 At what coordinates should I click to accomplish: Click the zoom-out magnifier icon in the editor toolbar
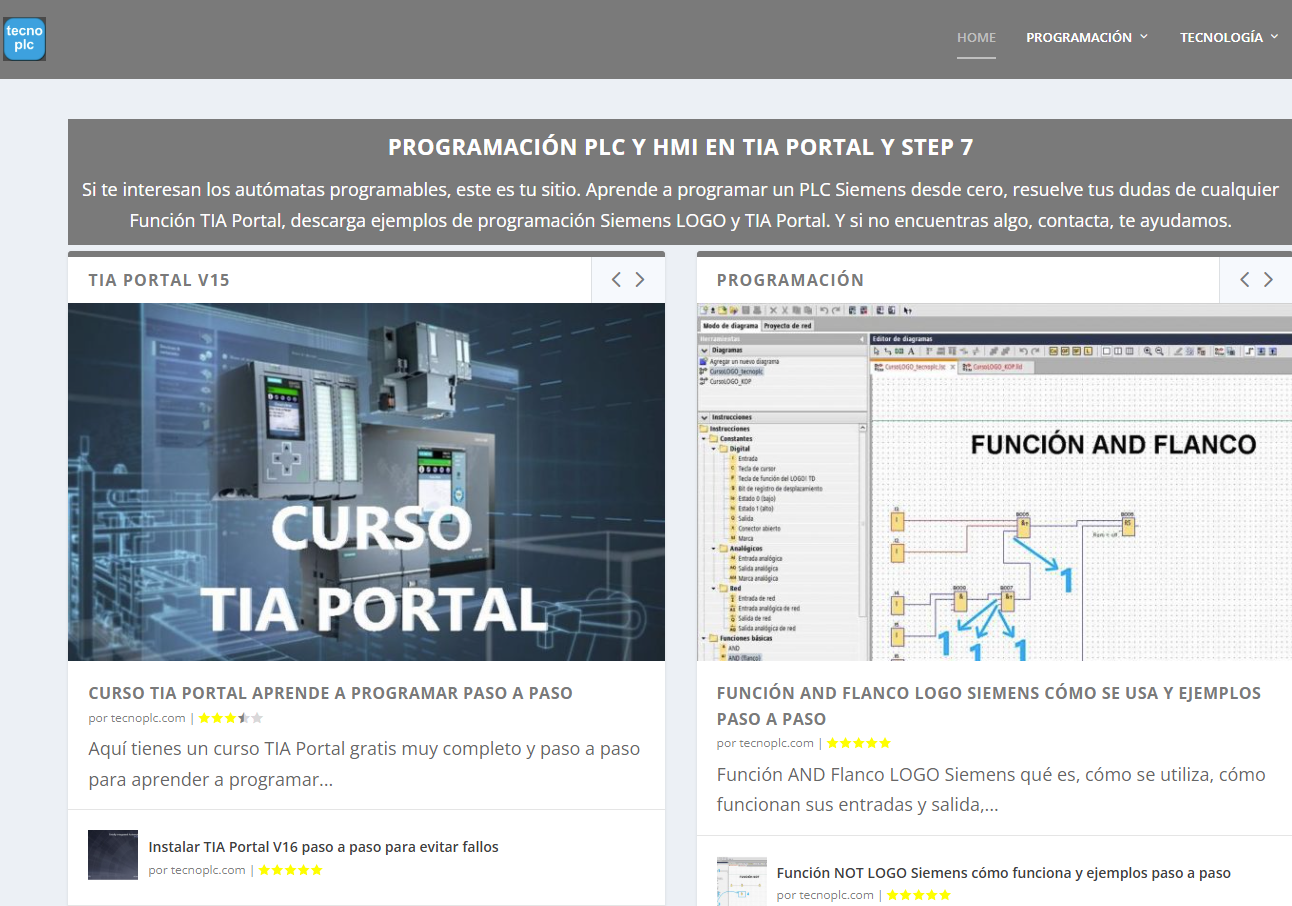coord(1159,352)
